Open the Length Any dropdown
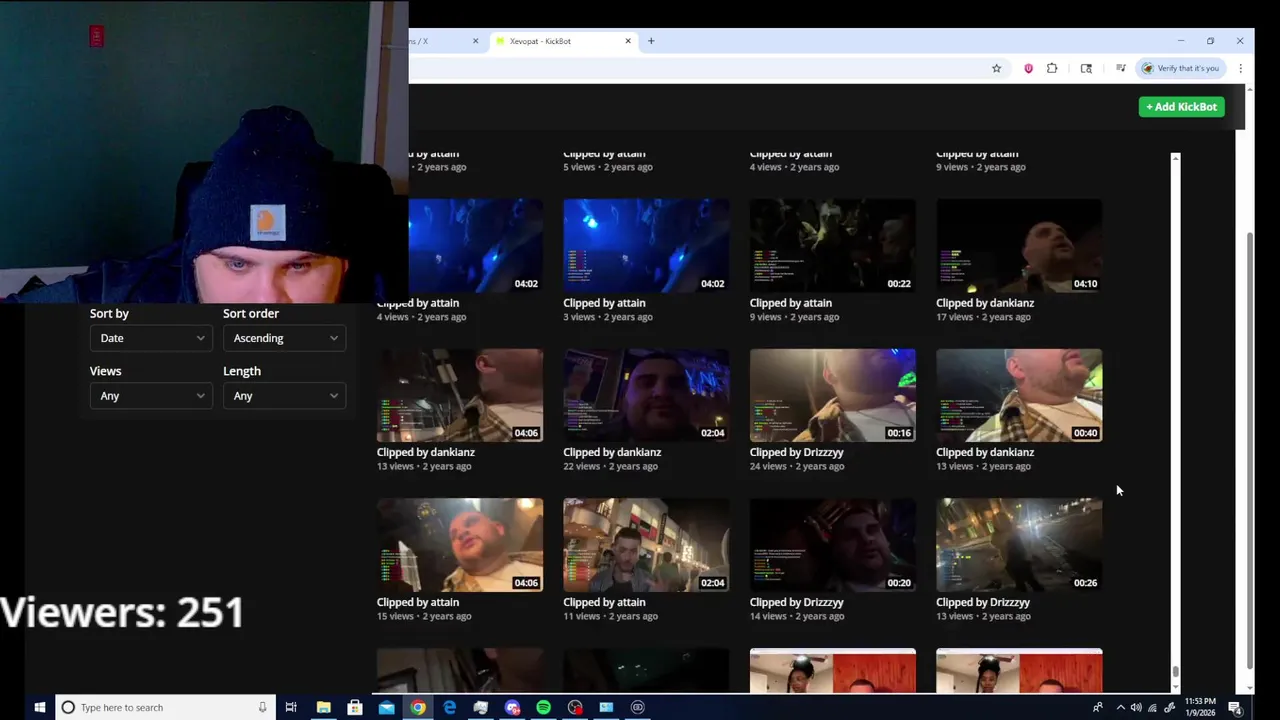Viewport: 1280px width, 720px height. [x=284, y=396]
